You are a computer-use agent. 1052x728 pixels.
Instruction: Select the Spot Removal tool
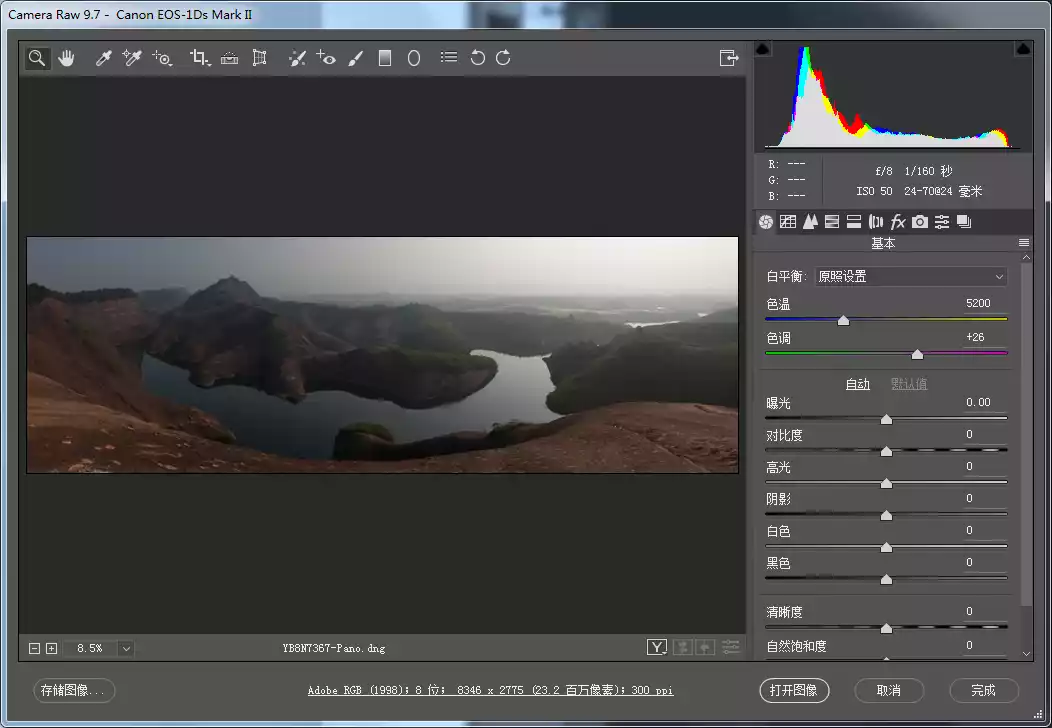[297, 58]
